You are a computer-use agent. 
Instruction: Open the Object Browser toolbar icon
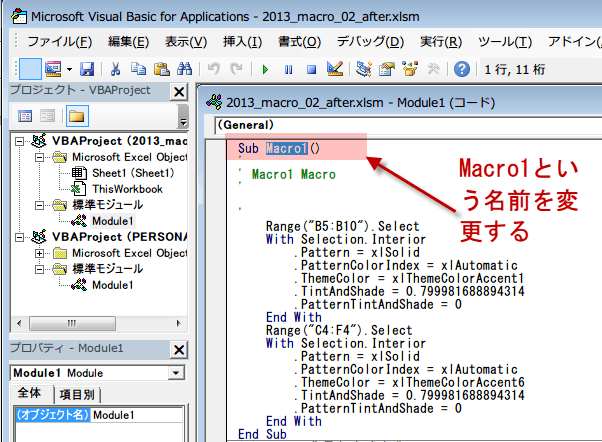pos(410,69)
